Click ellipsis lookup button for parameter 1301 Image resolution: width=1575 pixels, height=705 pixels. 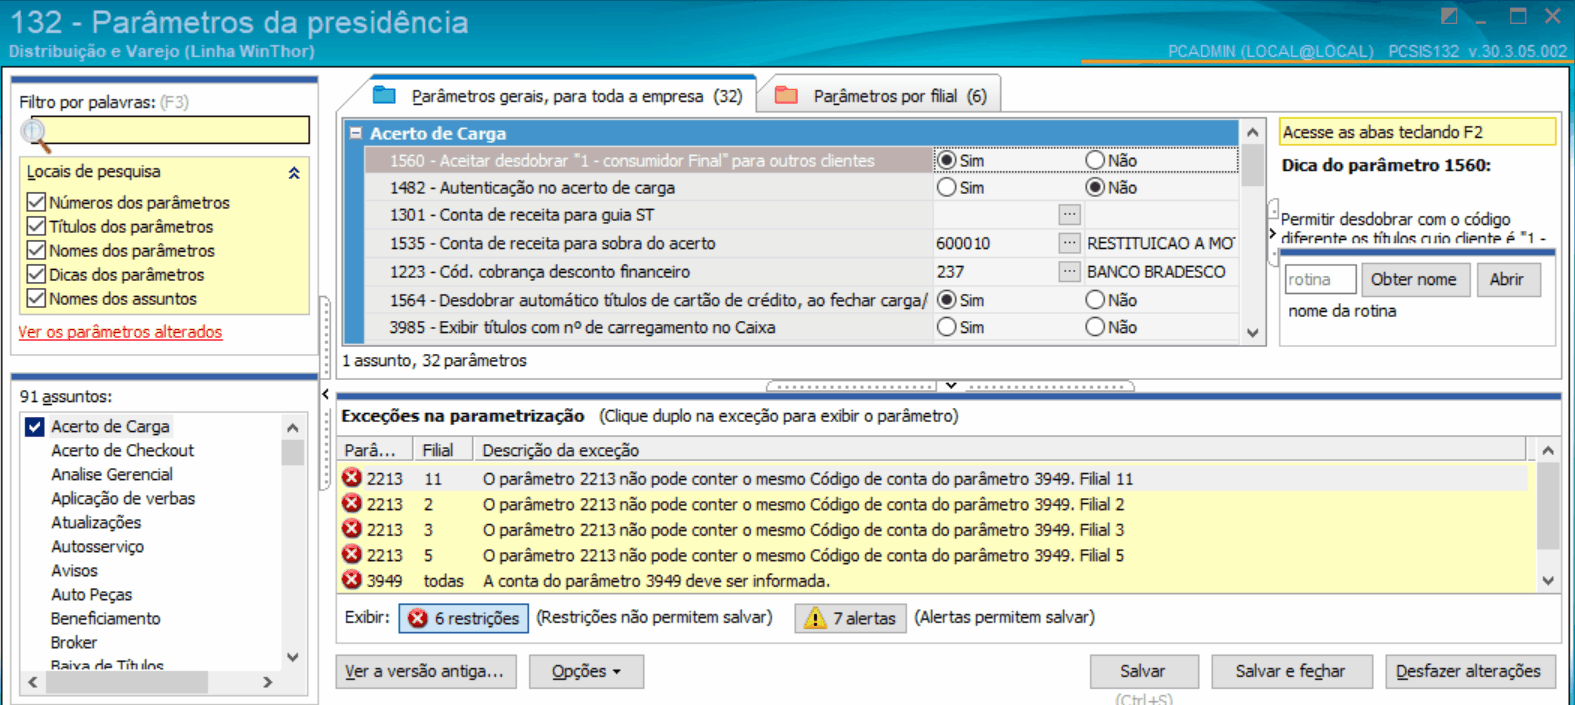1070,214
